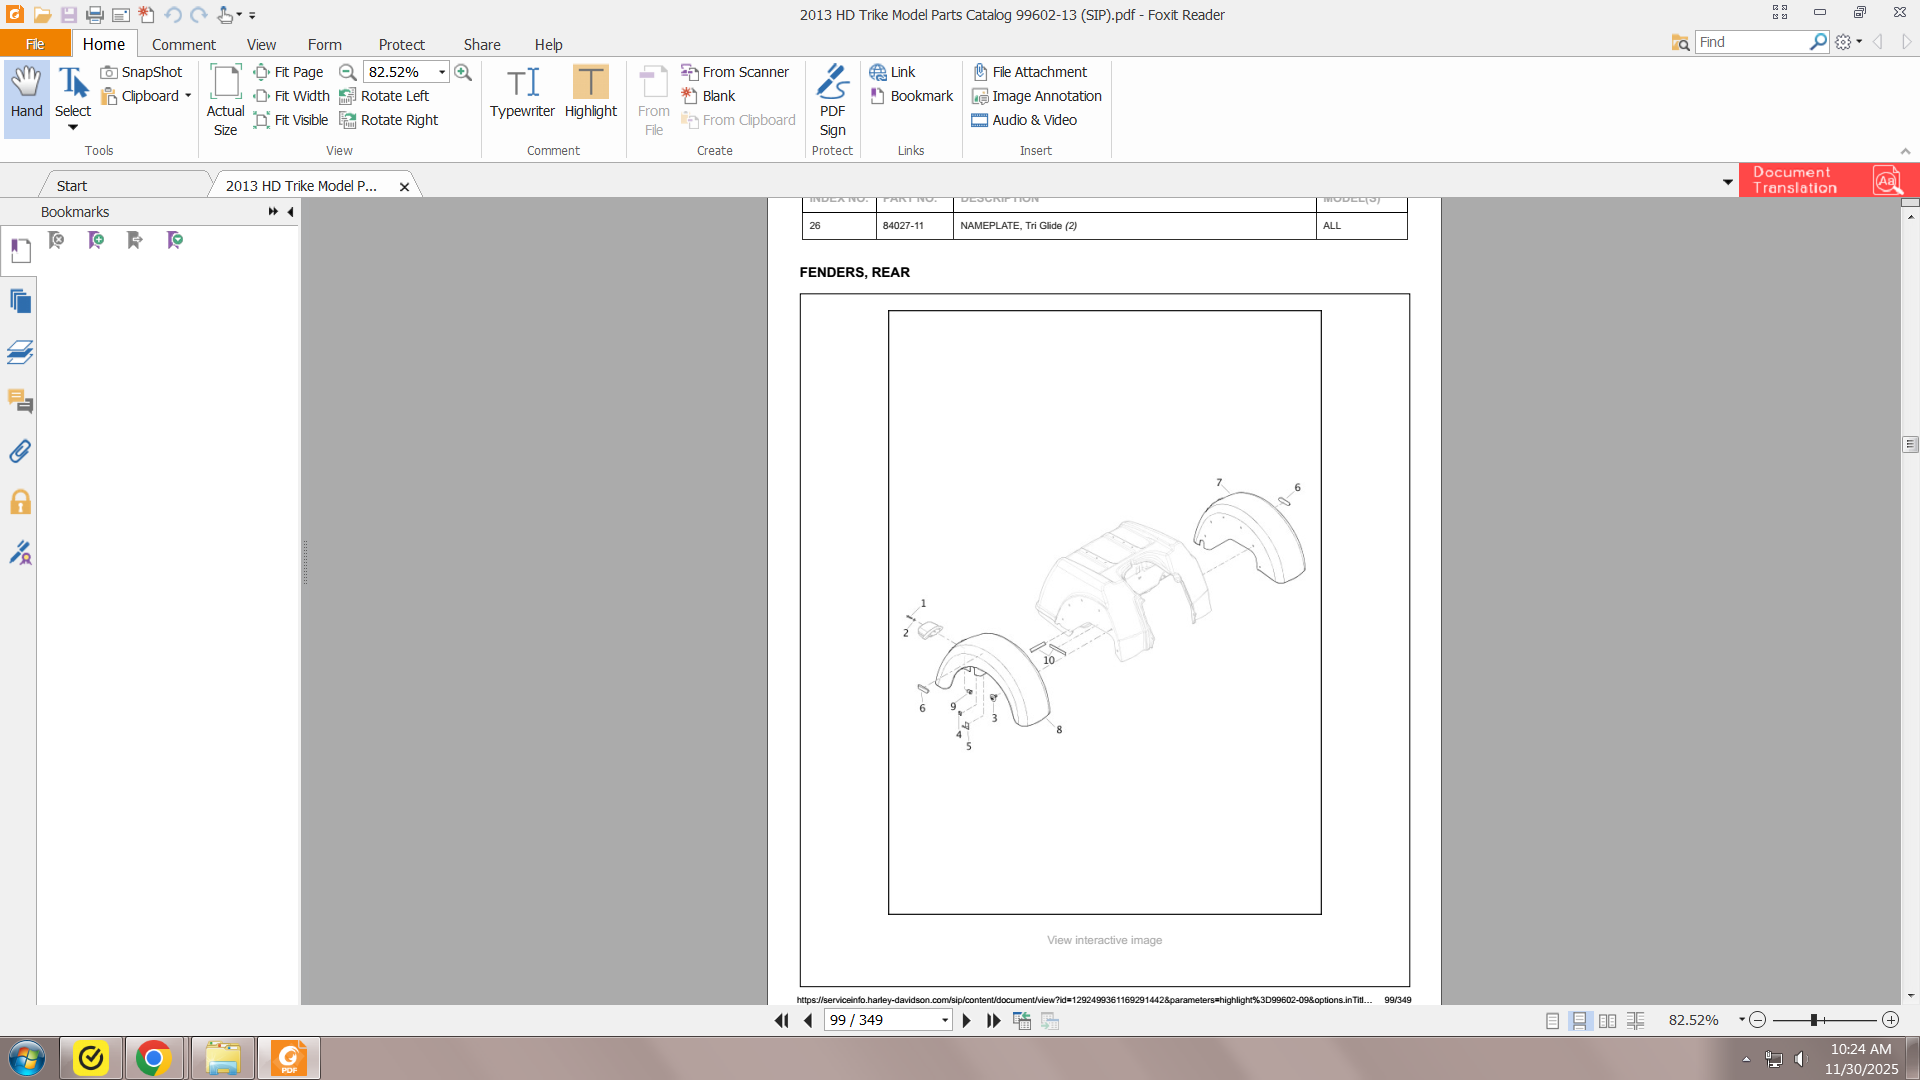This screenshot has height=1080, width=1920.
Task: Enable facing pages view mode
Action: [x=1607, y=1021]
